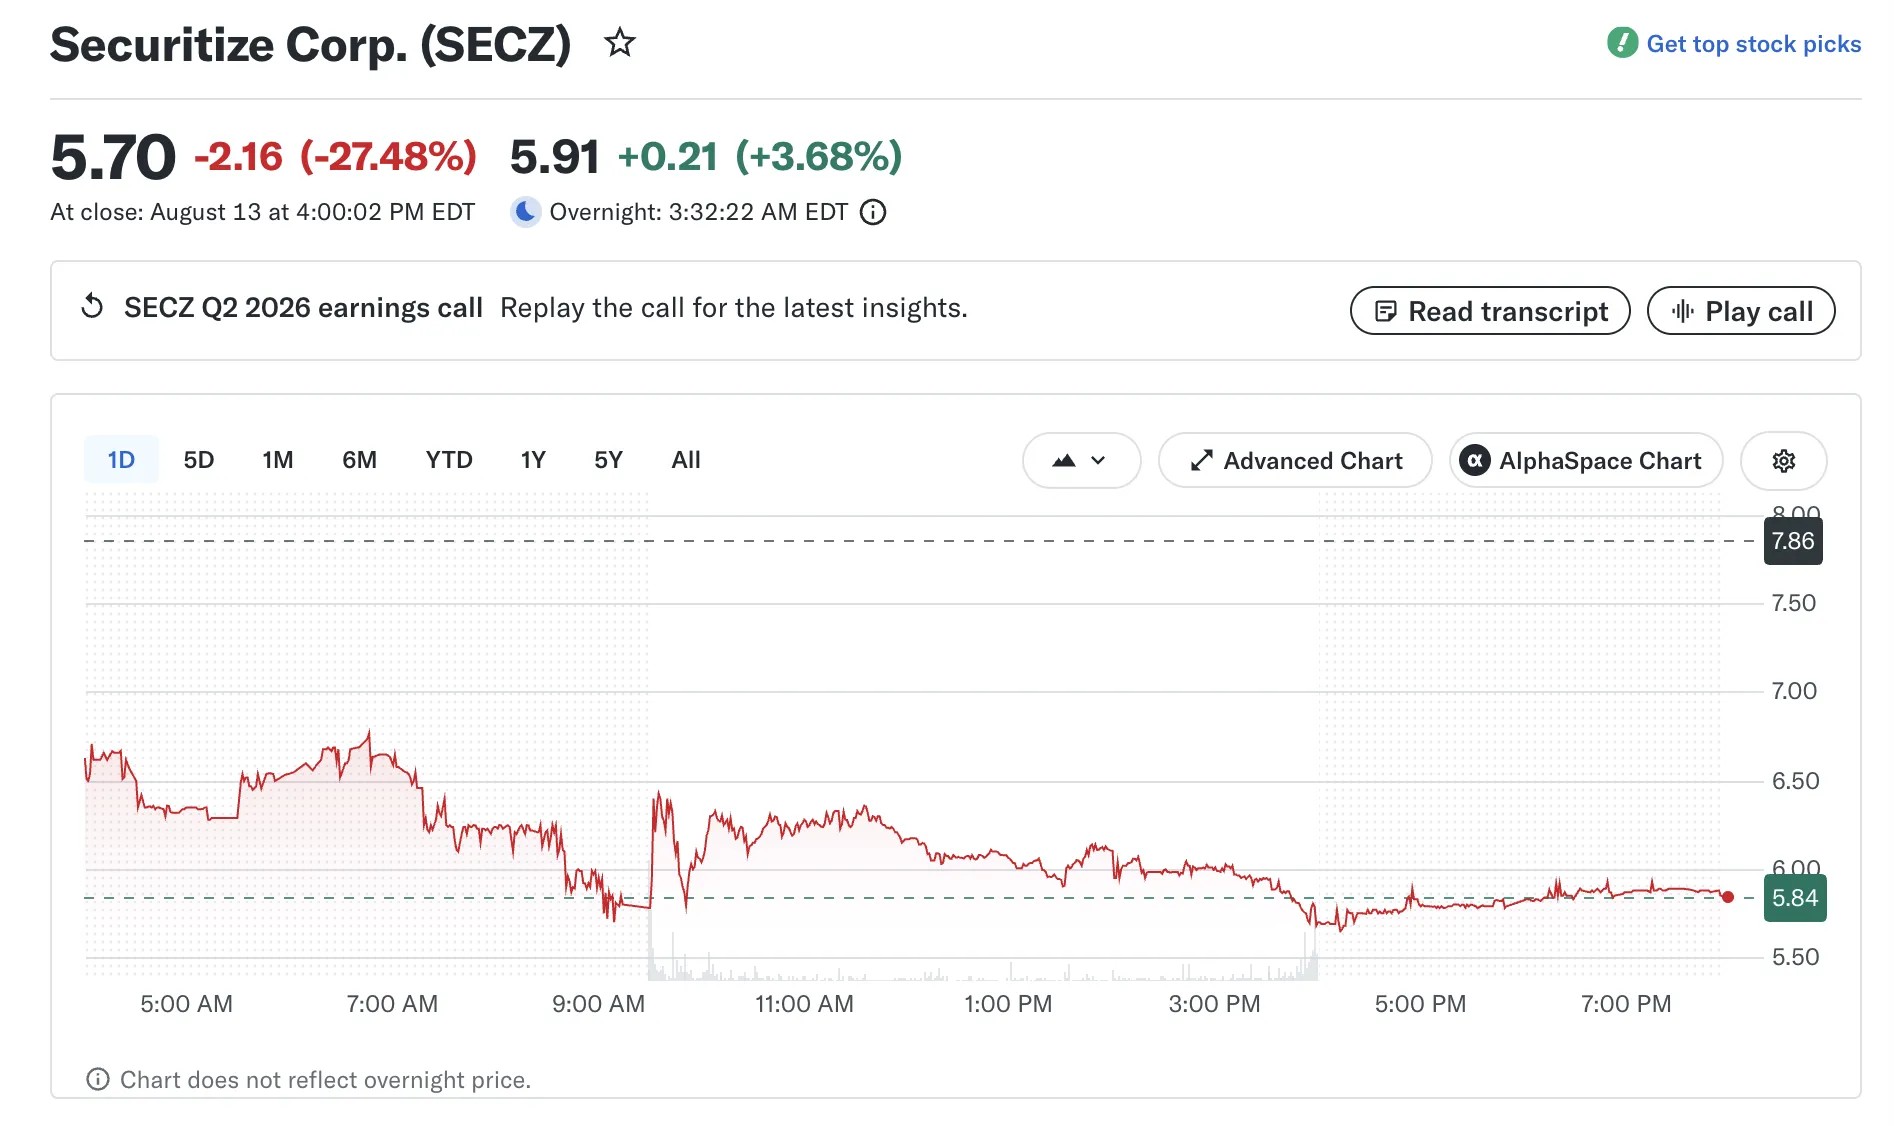Open chart settings gear
1894x1126 pixels.
click(x=1784, y=460)
